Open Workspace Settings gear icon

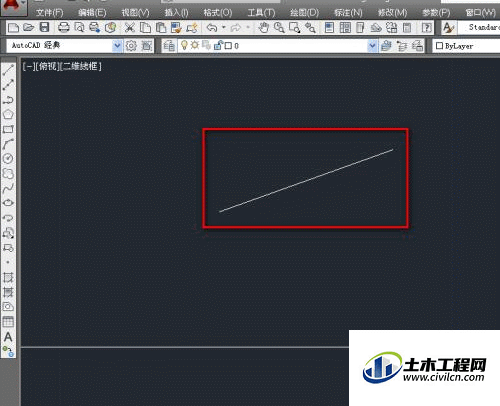point(131,46)
